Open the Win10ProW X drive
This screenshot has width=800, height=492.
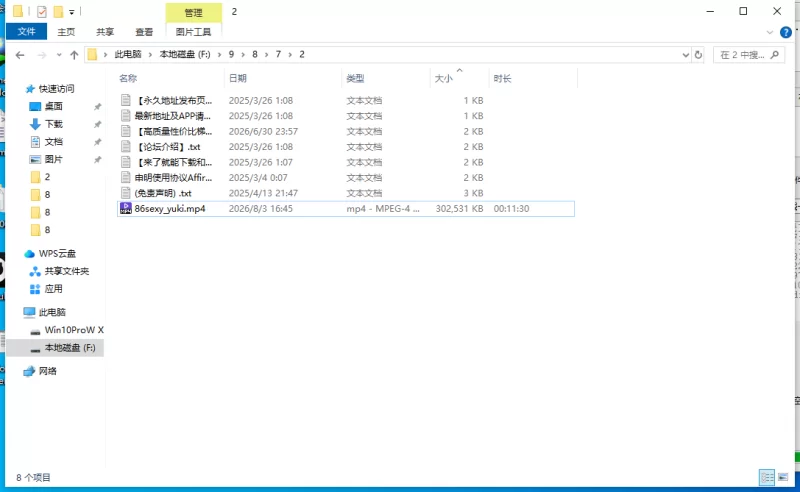[x=74, y=330]
